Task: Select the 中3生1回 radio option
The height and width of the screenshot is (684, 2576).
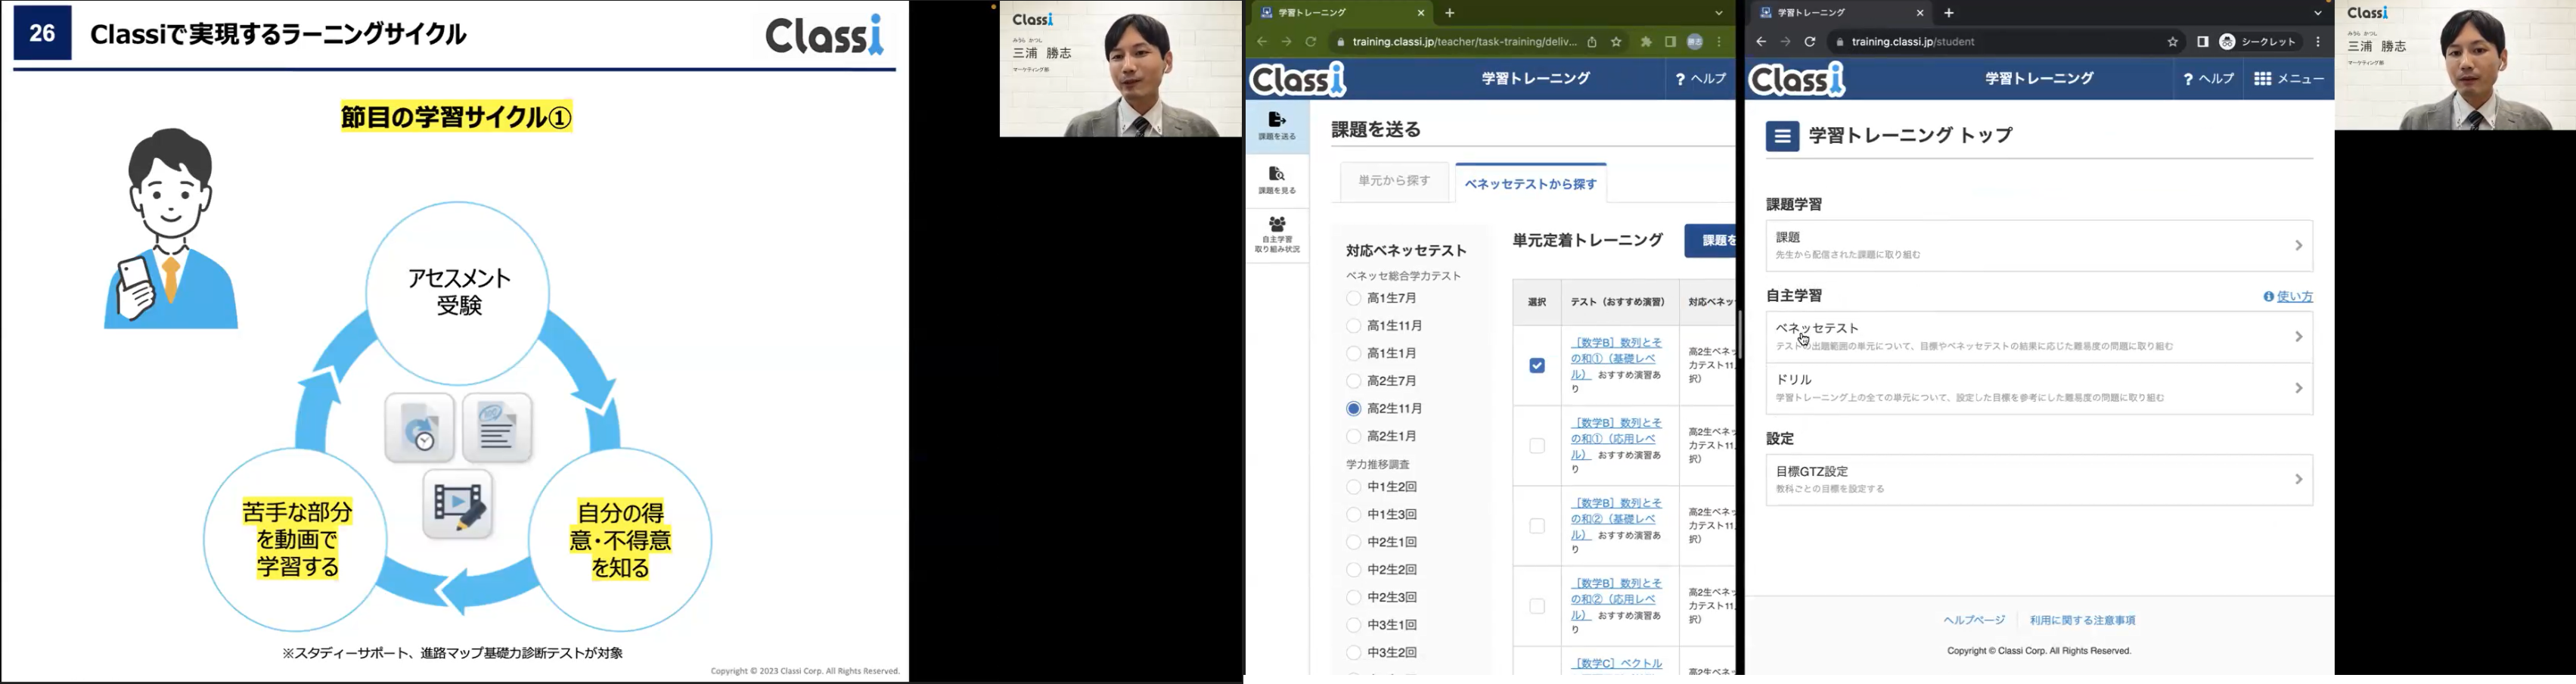Action: point(1354,625)
